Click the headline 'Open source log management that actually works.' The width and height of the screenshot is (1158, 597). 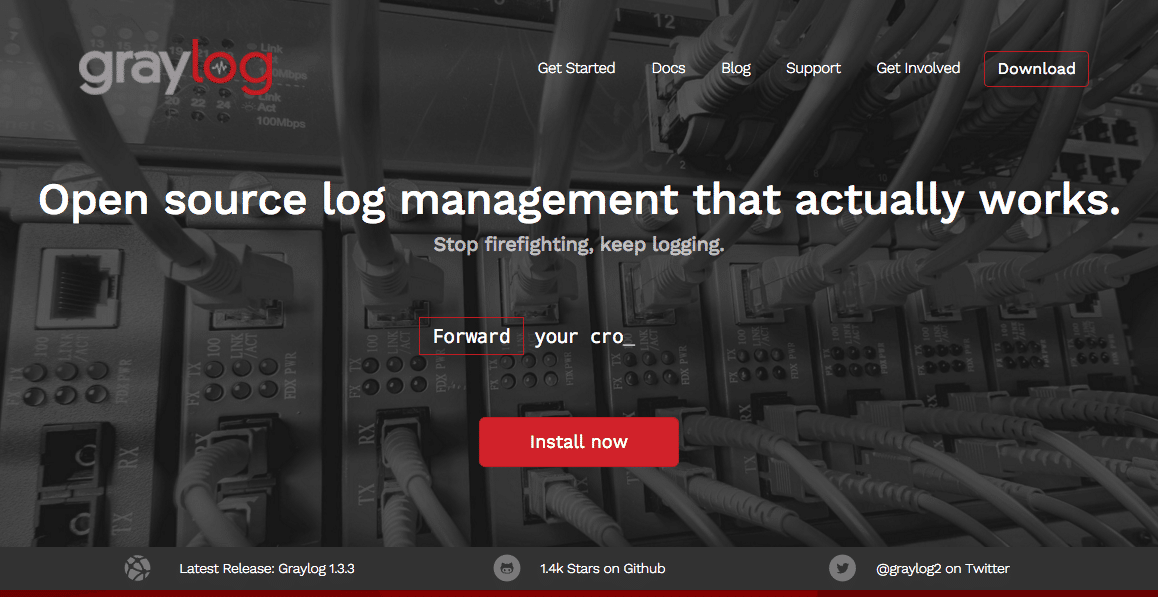click(x=579, y=200)
